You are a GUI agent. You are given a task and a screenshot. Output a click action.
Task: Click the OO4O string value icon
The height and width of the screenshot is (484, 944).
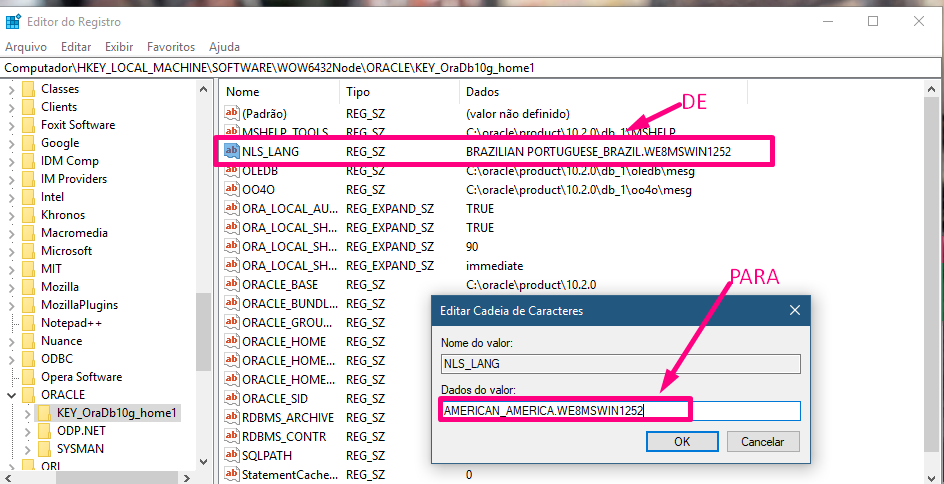(x=232, y=190)
